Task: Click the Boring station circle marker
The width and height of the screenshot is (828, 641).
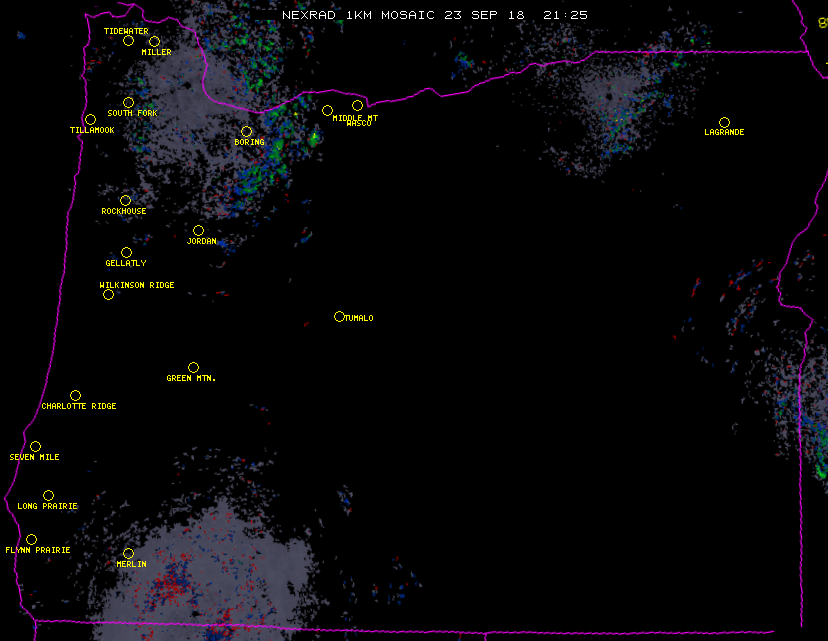Action: click(246, 131)
